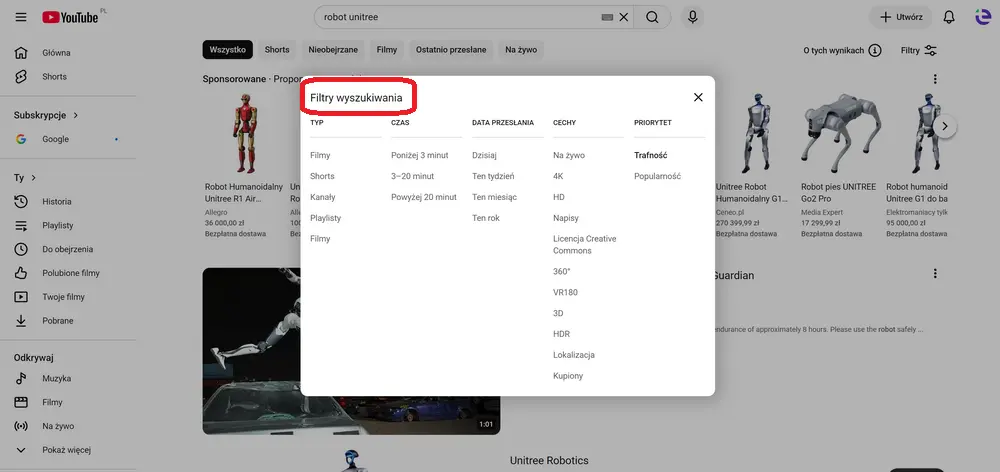
Task: Filter by Powyżej 20 minut duration
Action: coord(423,197)
